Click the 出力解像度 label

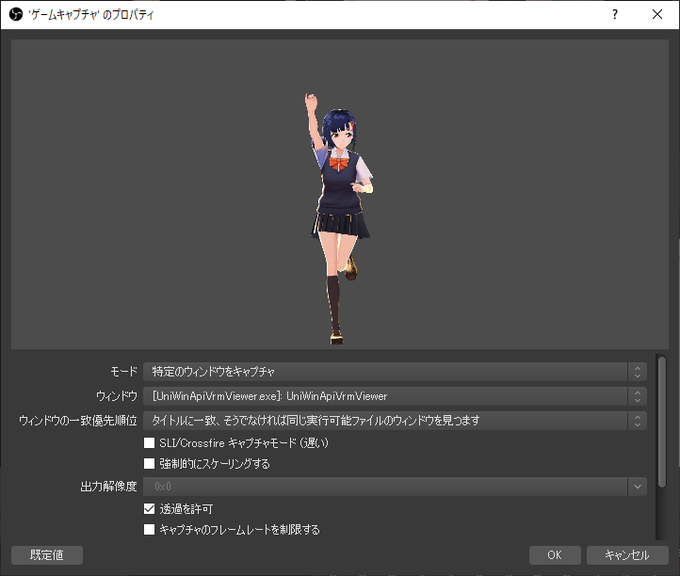pyautogui.click(x=109, y=487)
